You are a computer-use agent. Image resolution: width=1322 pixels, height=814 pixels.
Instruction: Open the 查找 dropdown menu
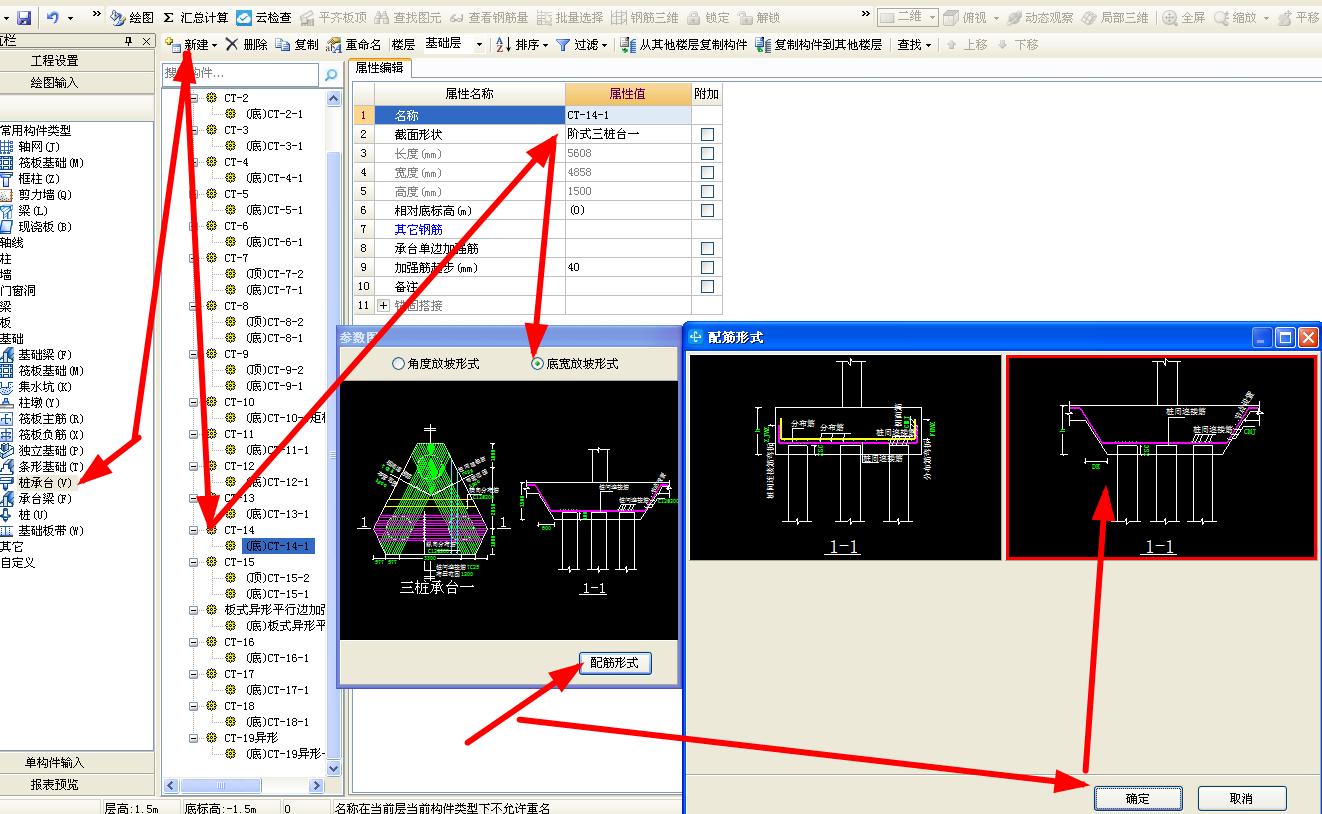[914, 45]
